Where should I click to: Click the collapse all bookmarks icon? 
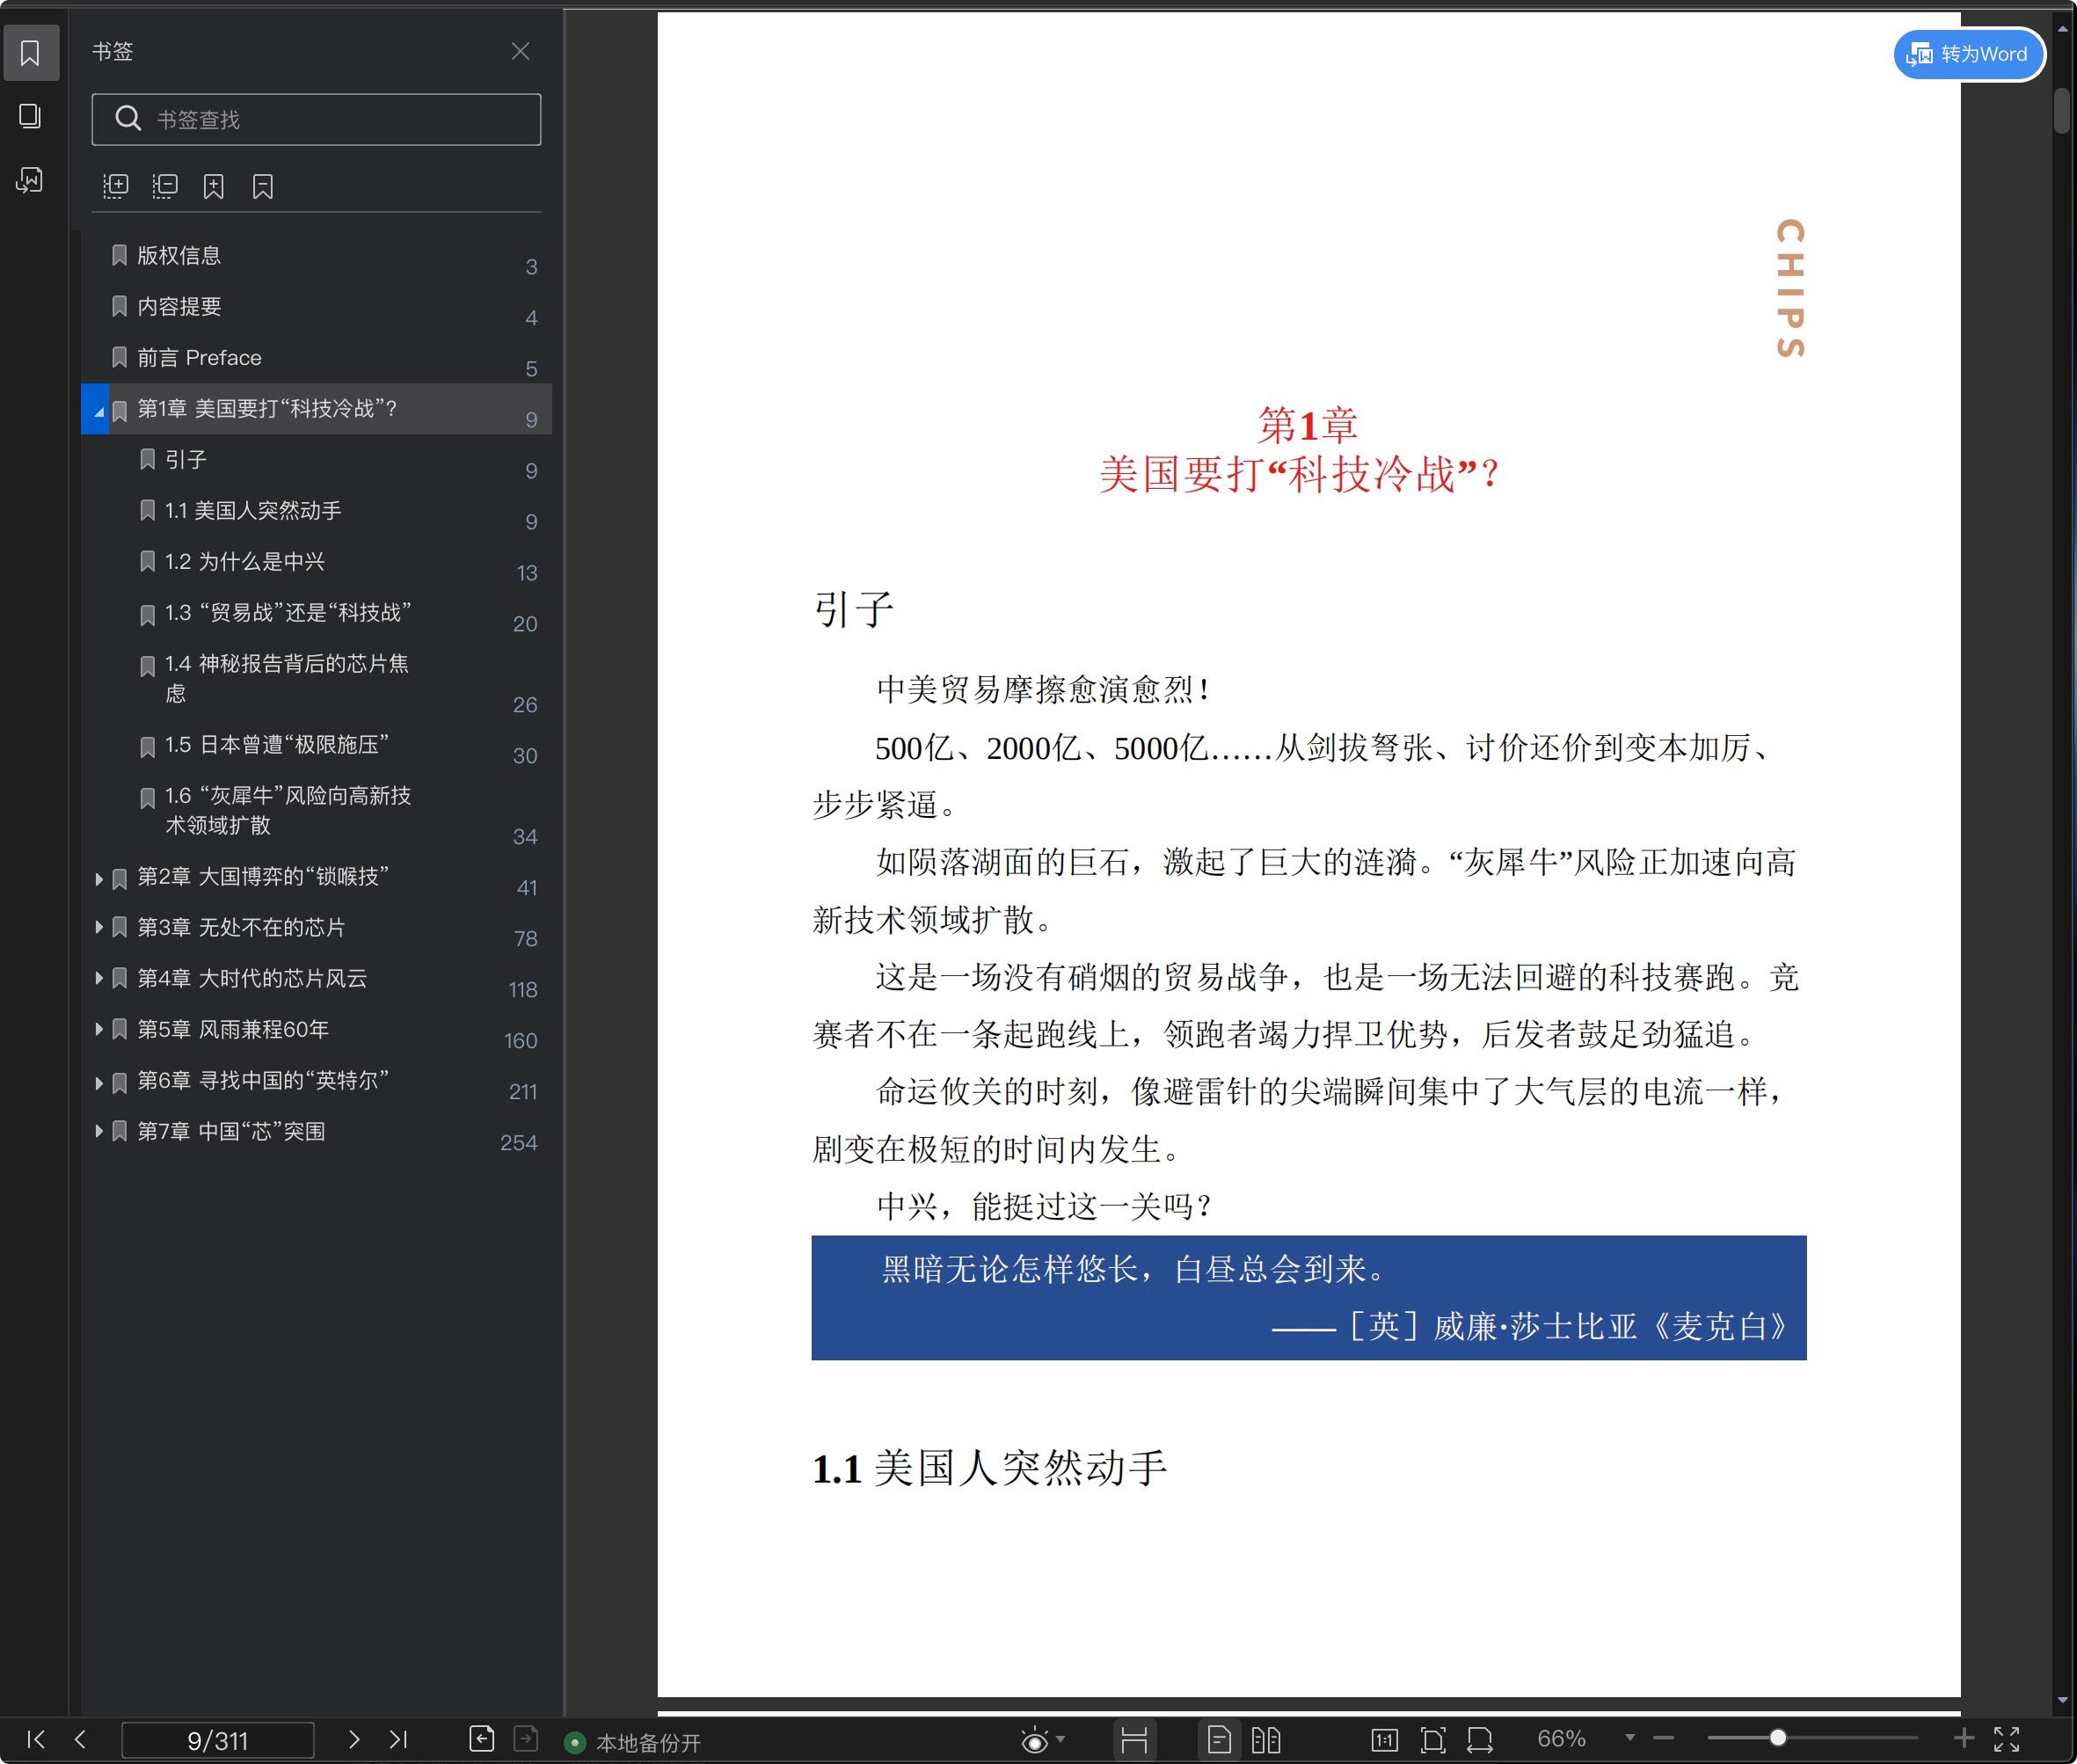[165, 186]
